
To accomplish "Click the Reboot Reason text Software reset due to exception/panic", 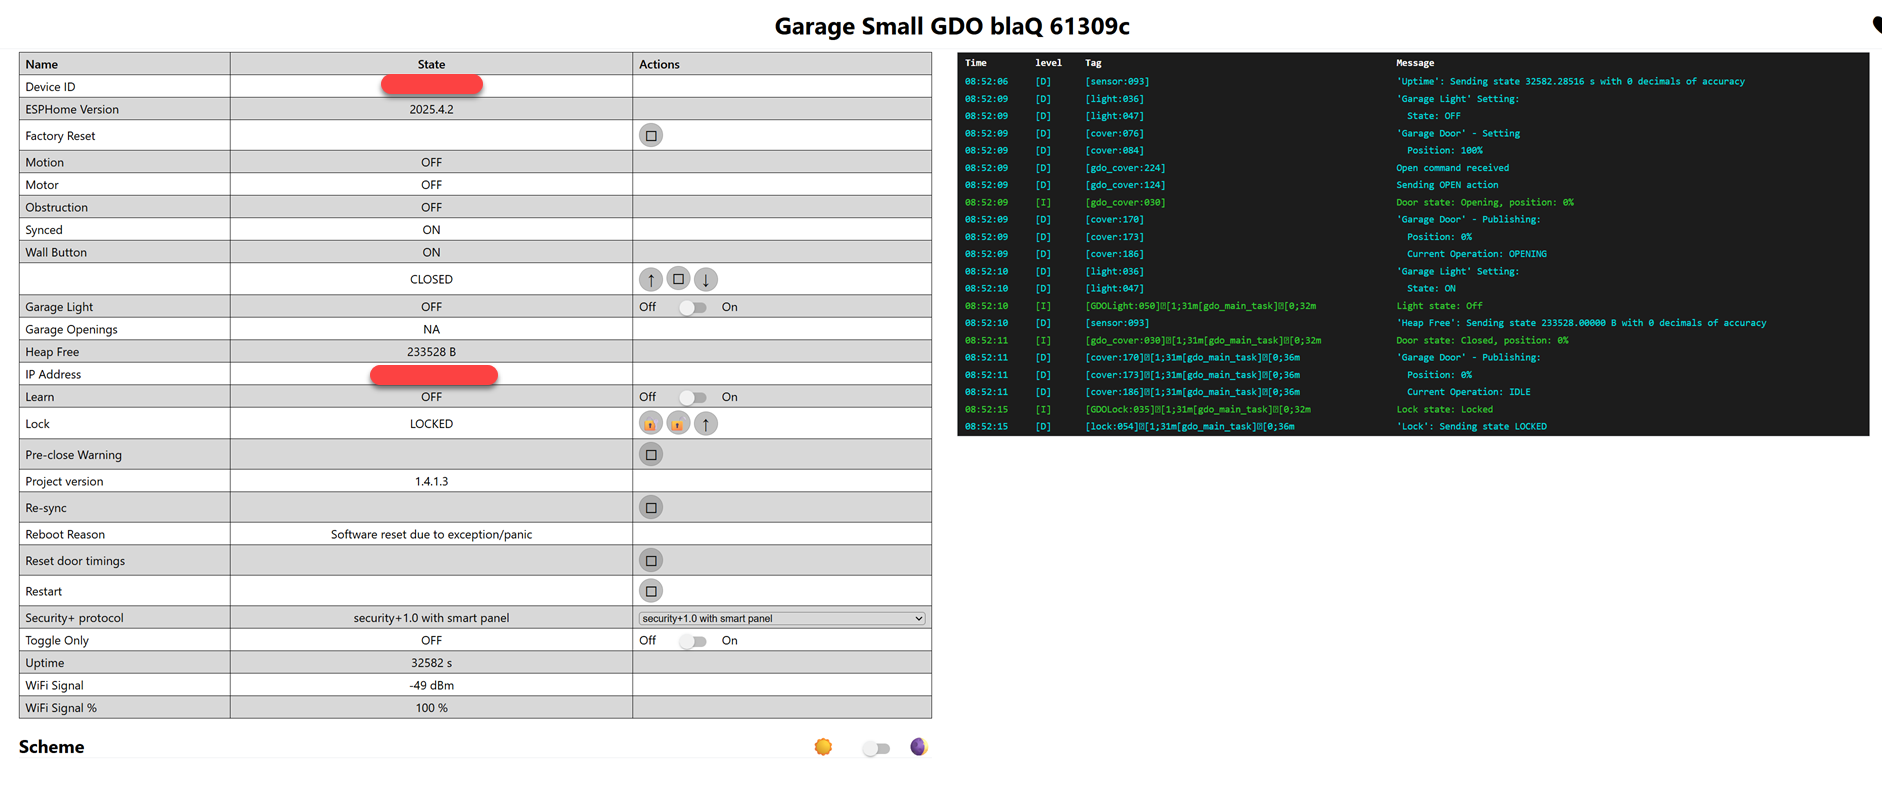I will click(431, 535).
